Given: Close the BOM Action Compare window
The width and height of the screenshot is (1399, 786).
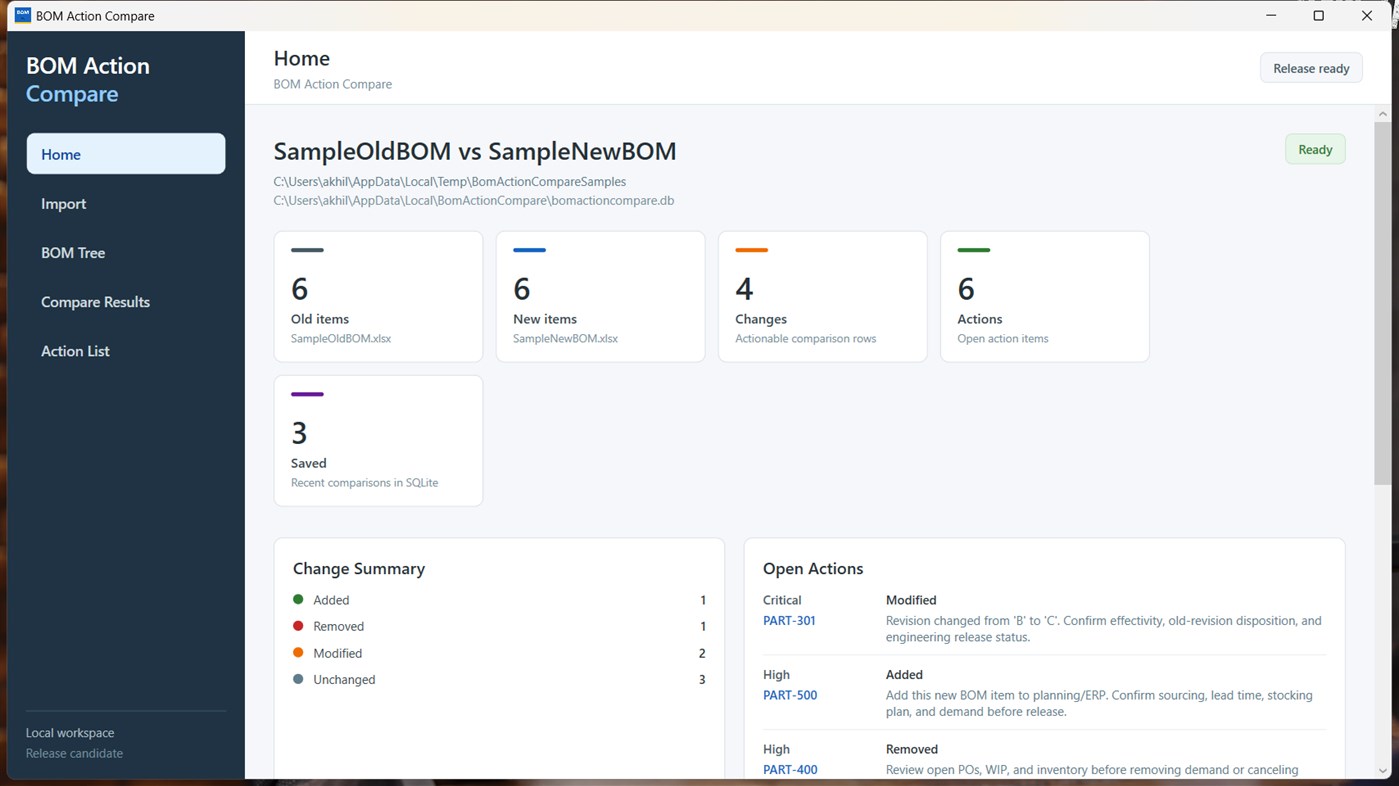Looking at the screenshot, I should point(1366,15).
